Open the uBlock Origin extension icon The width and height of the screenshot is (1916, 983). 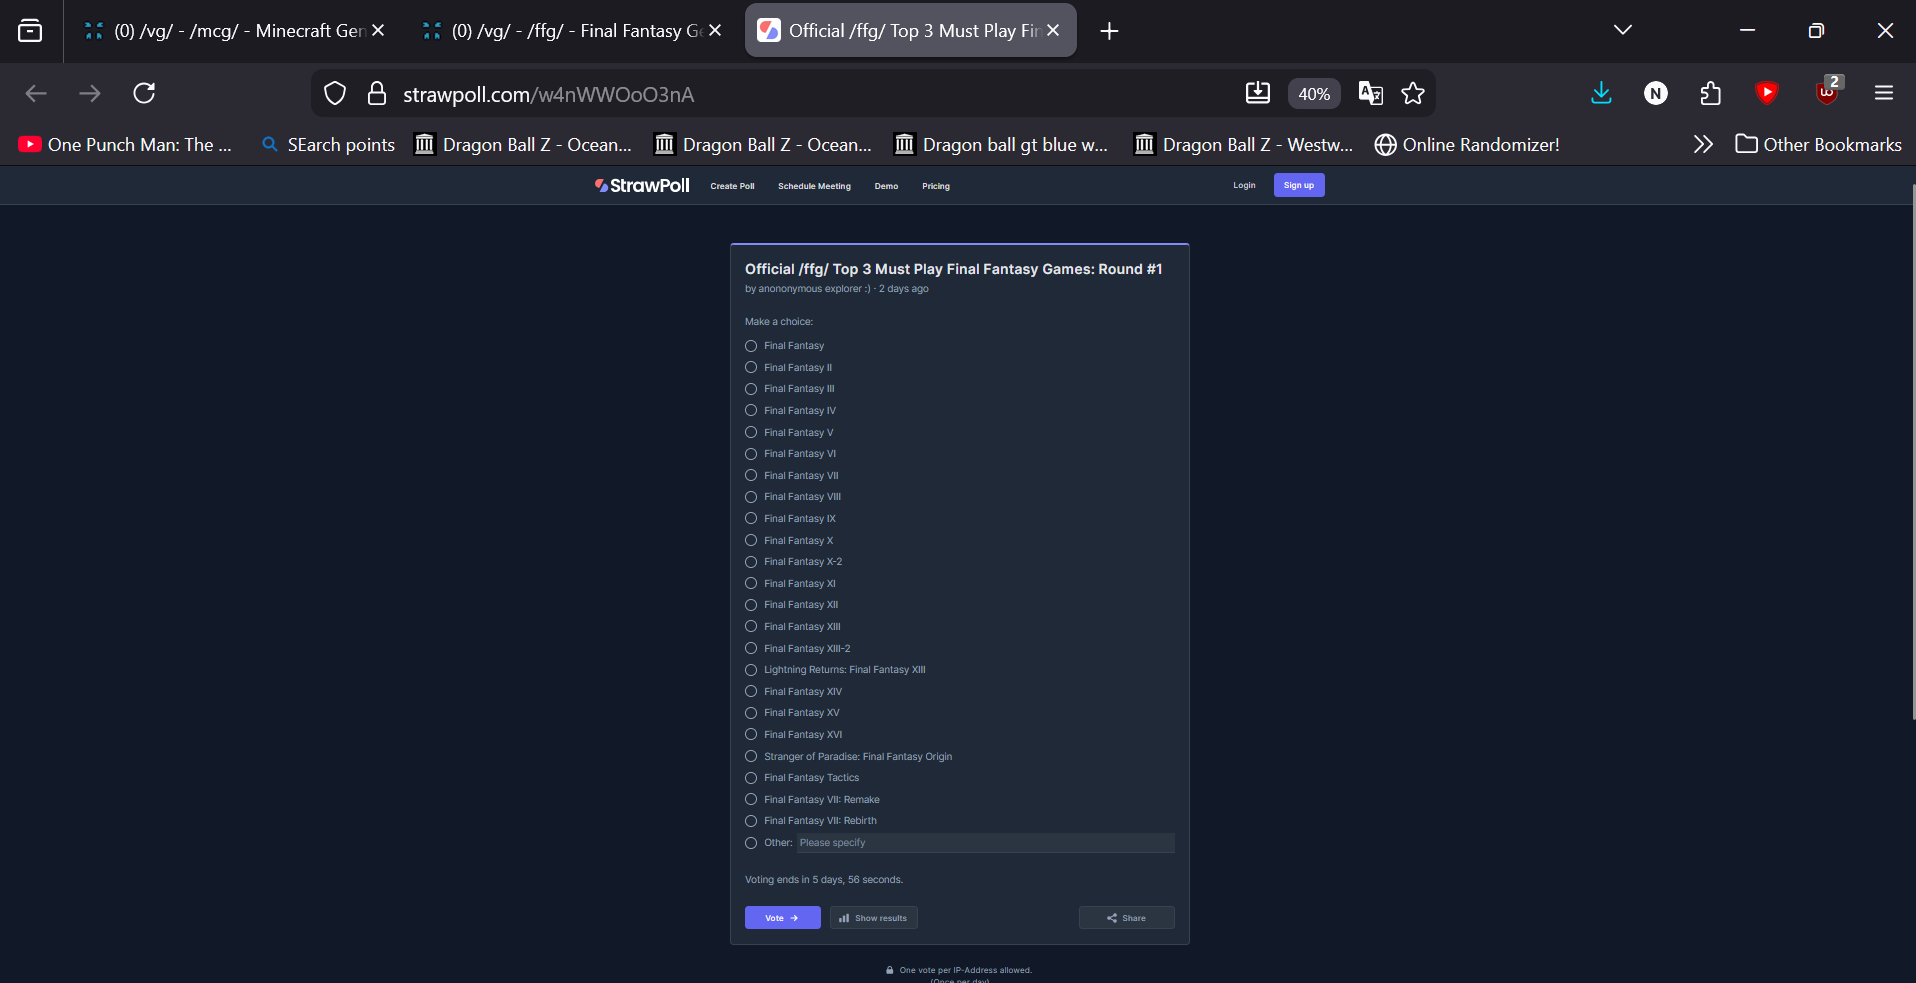pyautogui.click(x=1828, y=92)
